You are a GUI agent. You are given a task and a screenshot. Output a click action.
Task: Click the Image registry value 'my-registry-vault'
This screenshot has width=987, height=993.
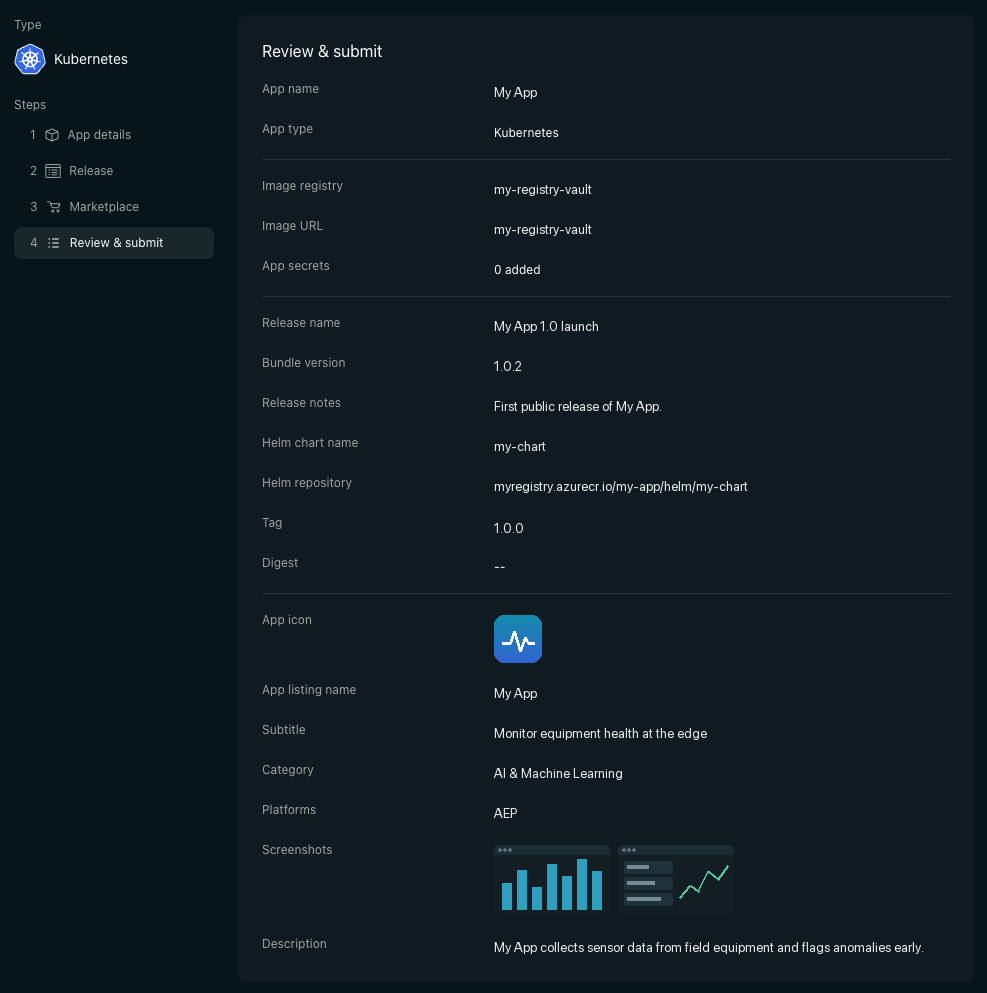[x=543, y=190]
